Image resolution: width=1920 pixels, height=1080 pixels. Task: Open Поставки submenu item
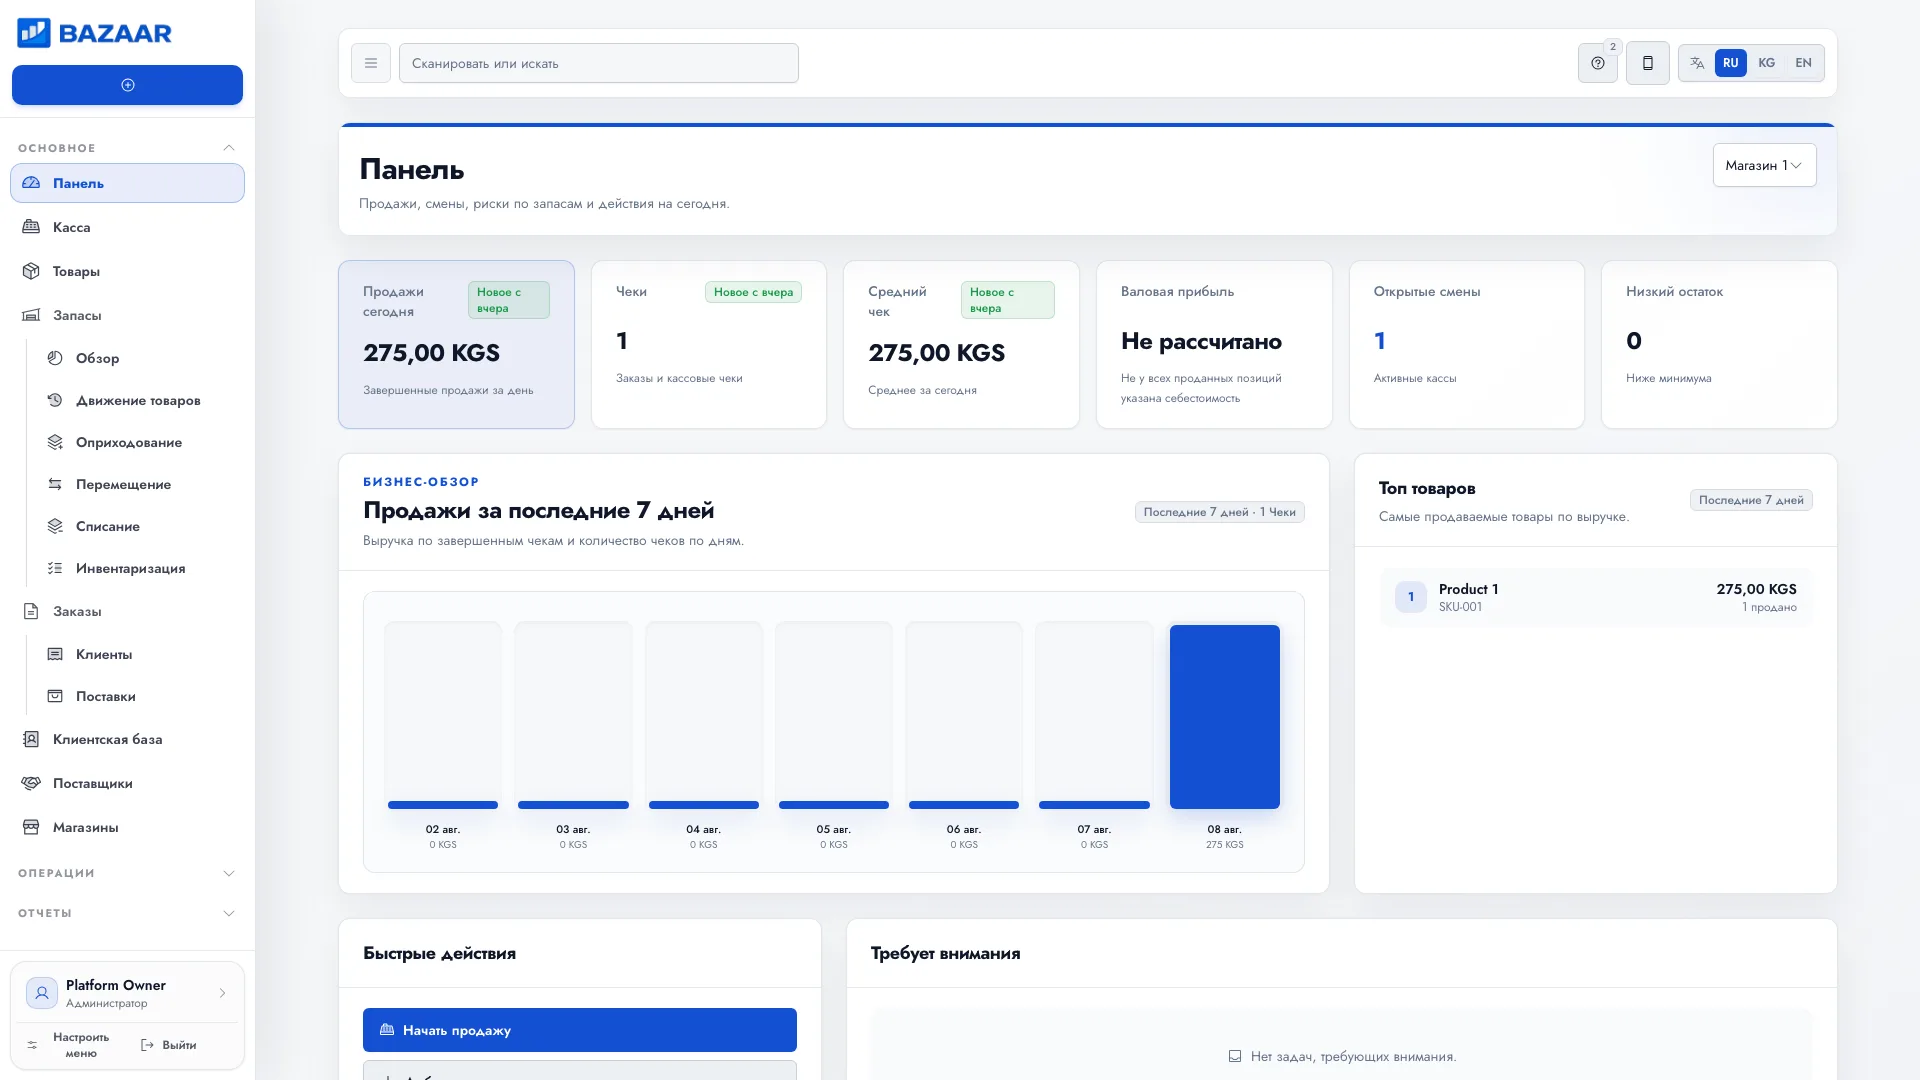[138, 696]
